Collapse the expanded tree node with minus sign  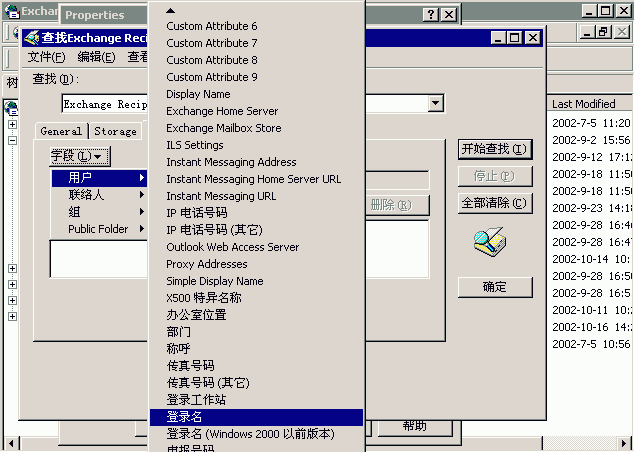click(12, 141)
